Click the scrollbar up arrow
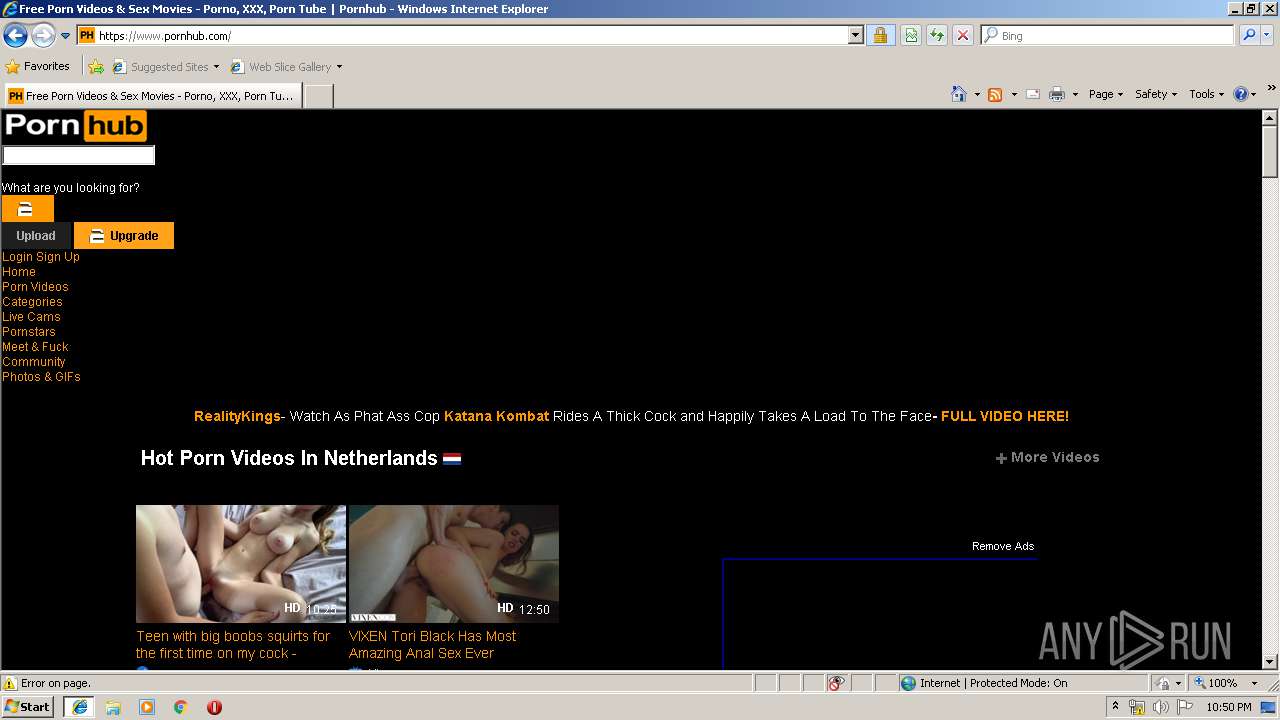 pyautogui.click(x=1270, y=117)
